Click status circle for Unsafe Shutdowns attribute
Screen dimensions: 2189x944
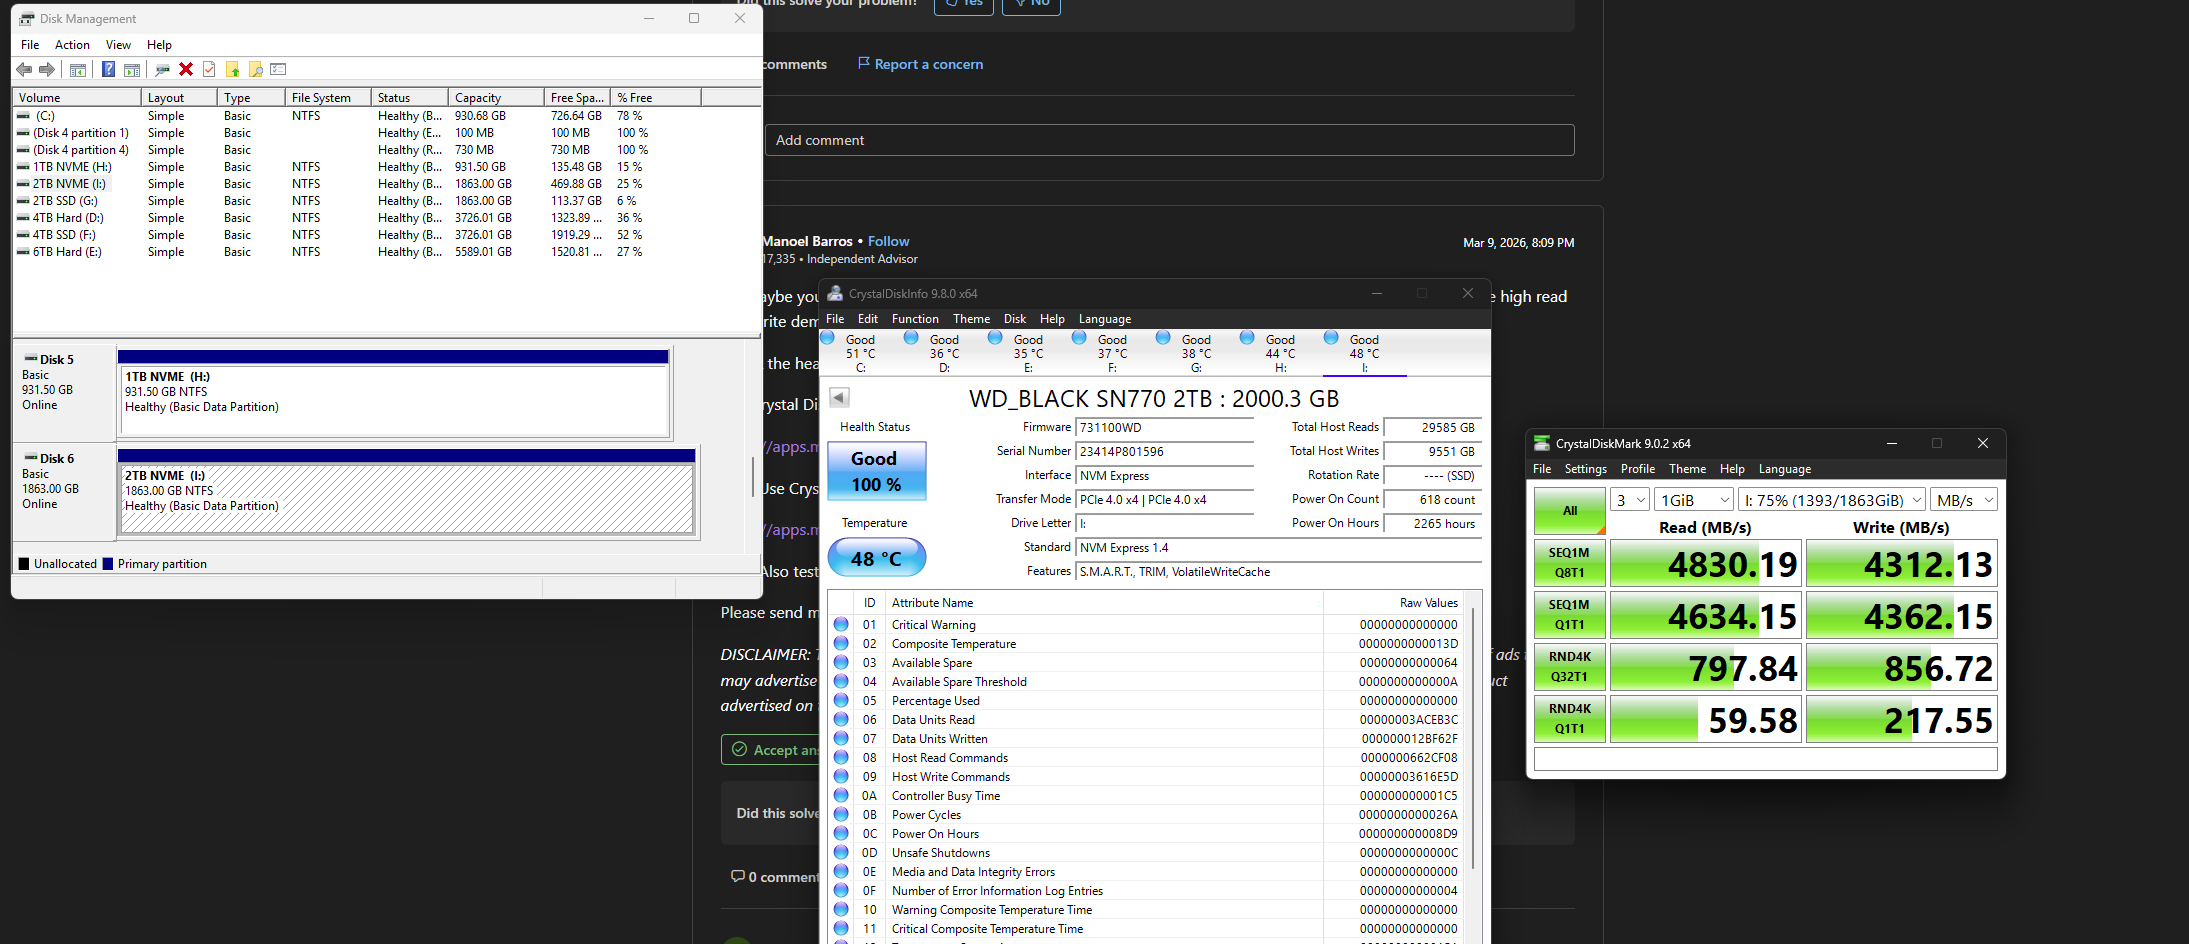(x=841, y=852)
